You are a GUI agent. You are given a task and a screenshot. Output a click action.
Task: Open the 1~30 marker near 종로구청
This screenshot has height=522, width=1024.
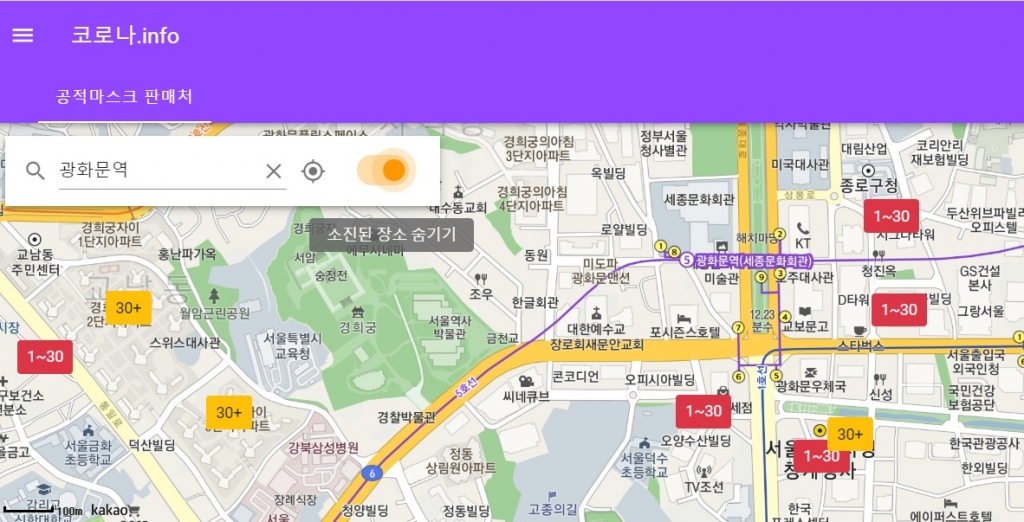coord(891,216)
